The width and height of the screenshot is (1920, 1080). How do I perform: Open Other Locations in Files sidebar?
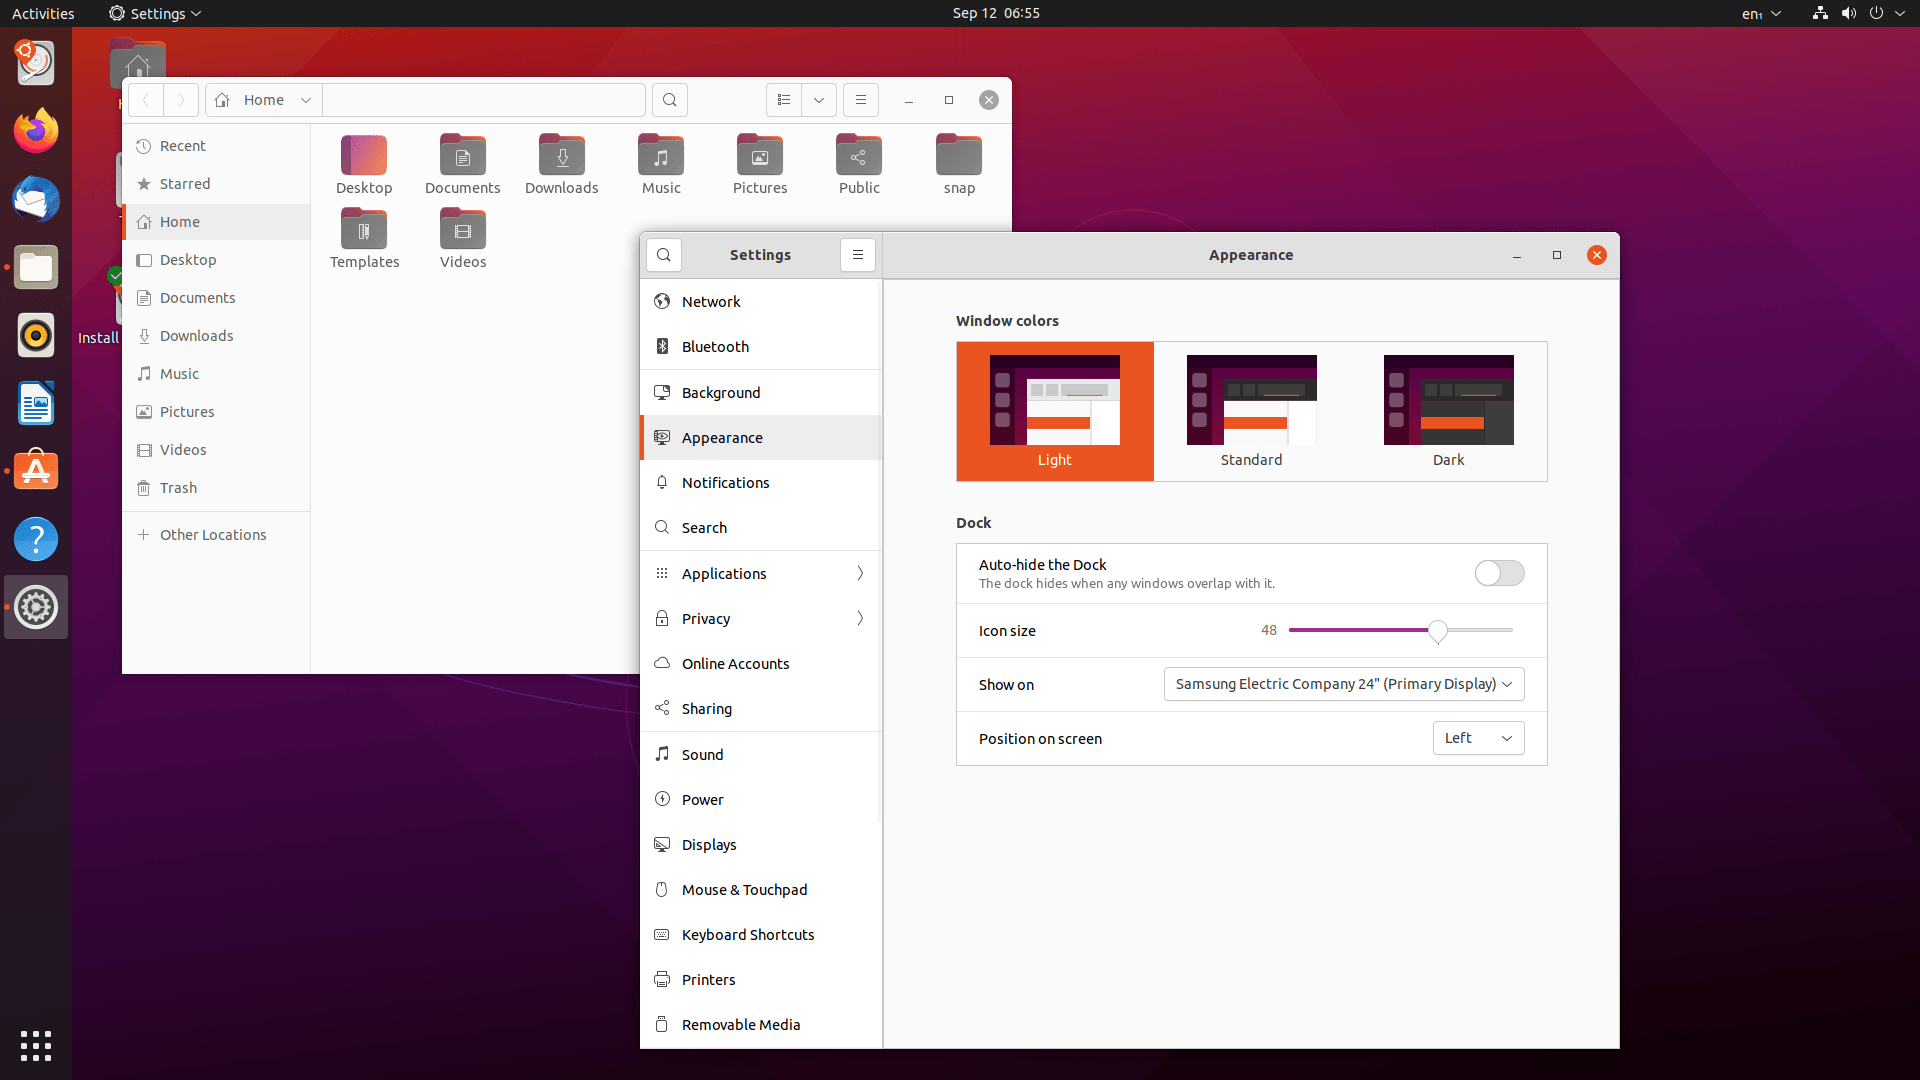coord(213,535)
